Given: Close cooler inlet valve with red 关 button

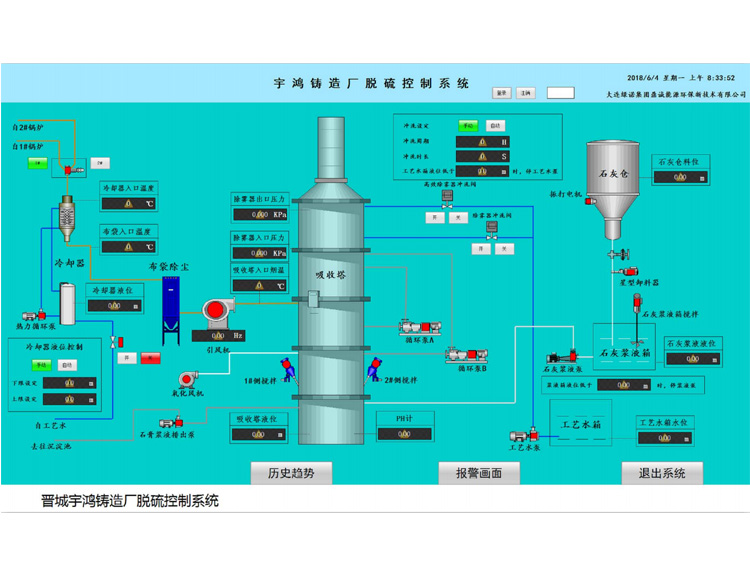Looking at the screenshot, I should [151, 358].
